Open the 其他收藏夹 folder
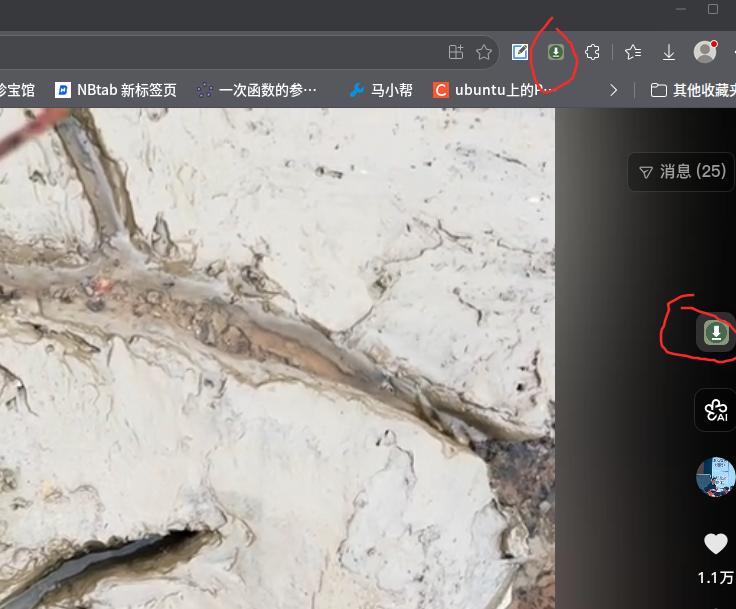Image resolution: width=736 pixels, height=609 pixels. click(x=693, y=90)
